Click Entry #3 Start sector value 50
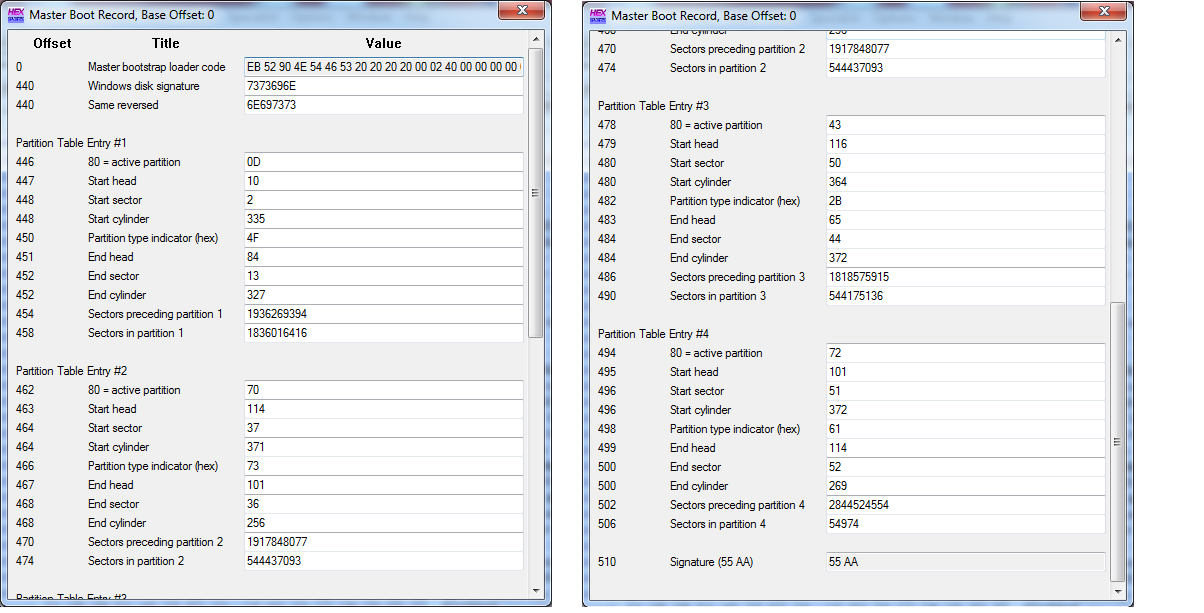This screenshot has width=1204, height=613. tap(965, 163)
